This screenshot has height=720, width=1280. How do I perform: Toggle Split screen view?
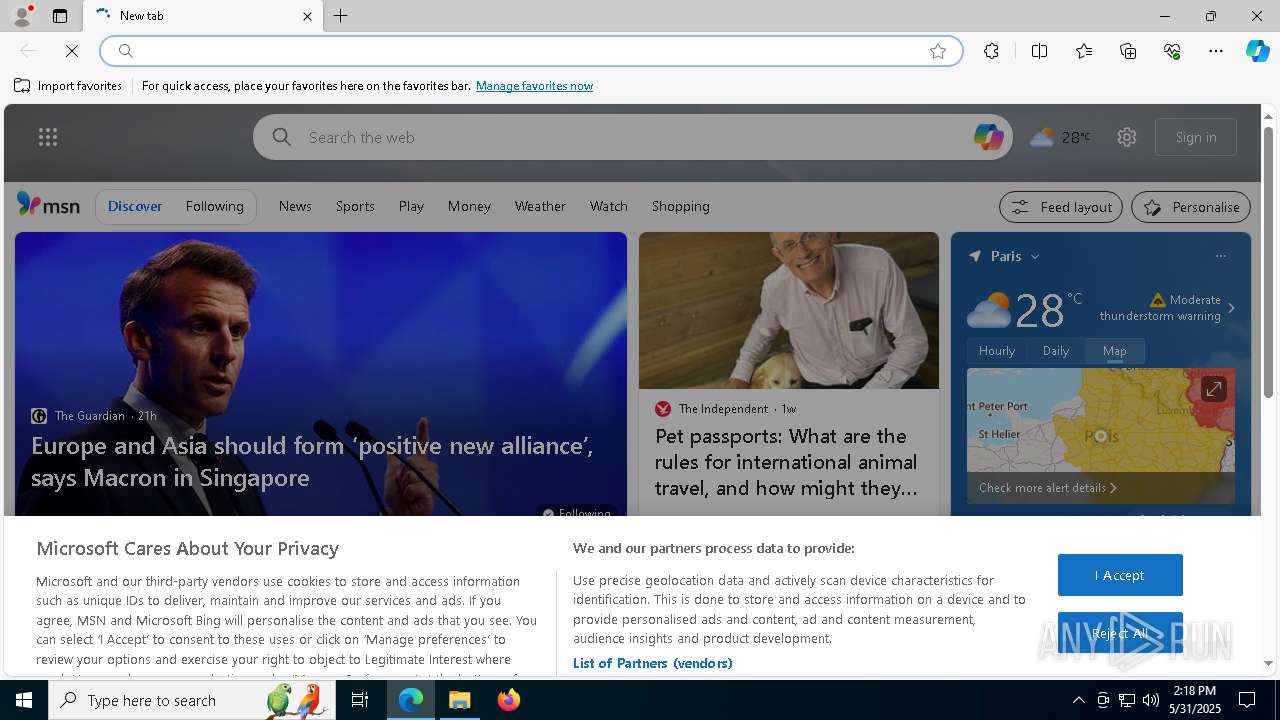[1039, 51]
